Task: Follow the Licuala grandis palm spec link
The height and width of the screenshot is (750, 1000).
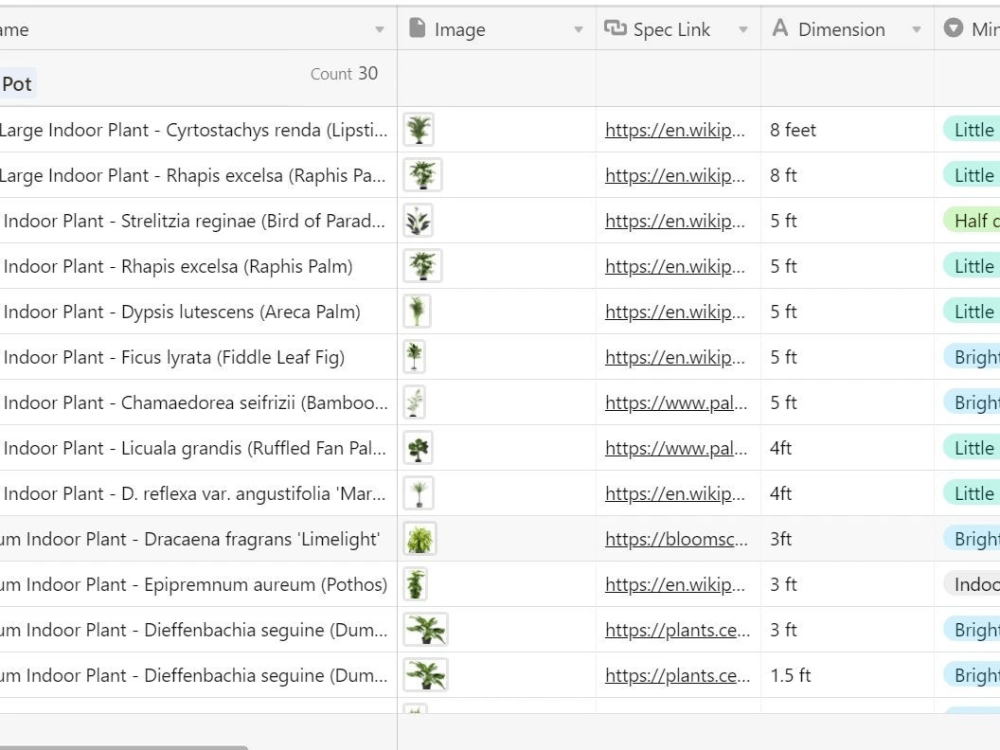Action: (676, 448)
